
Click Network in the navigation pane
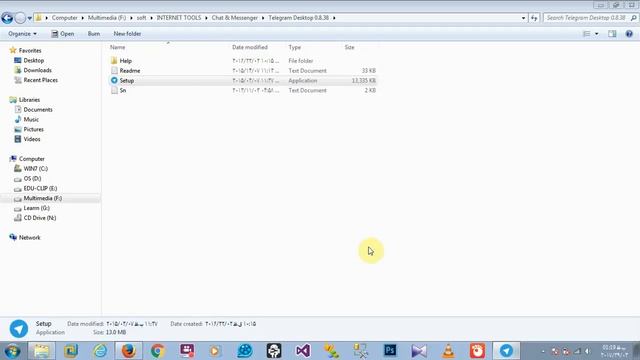tap(29, 238)
